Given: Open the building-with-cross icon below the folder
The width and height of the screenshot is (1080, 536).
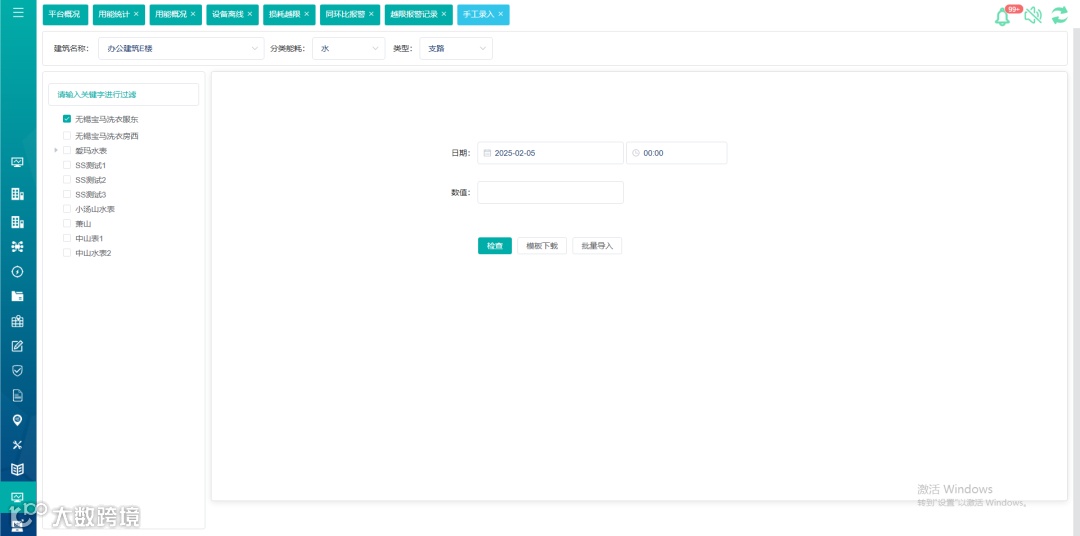Looking at the screenshot, I should tap(18, 321).
